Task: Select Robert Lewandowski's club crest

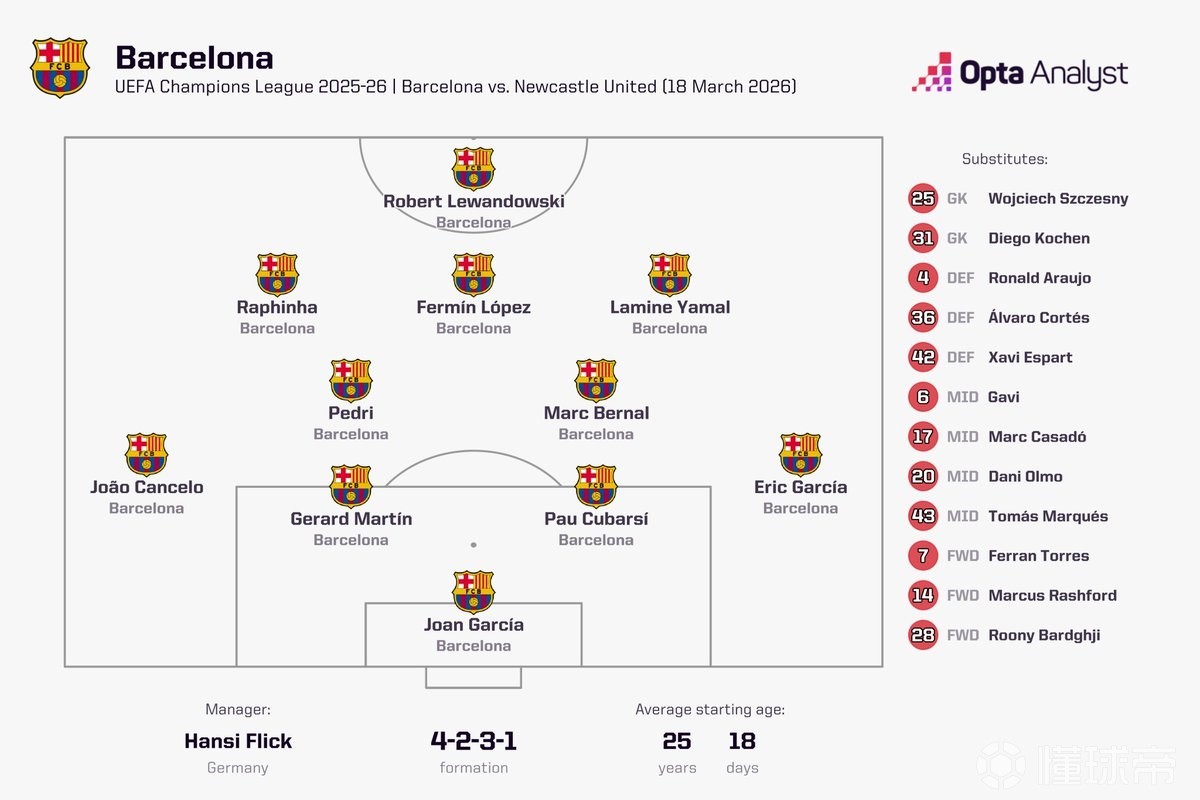Action: (x=473, y=168)
